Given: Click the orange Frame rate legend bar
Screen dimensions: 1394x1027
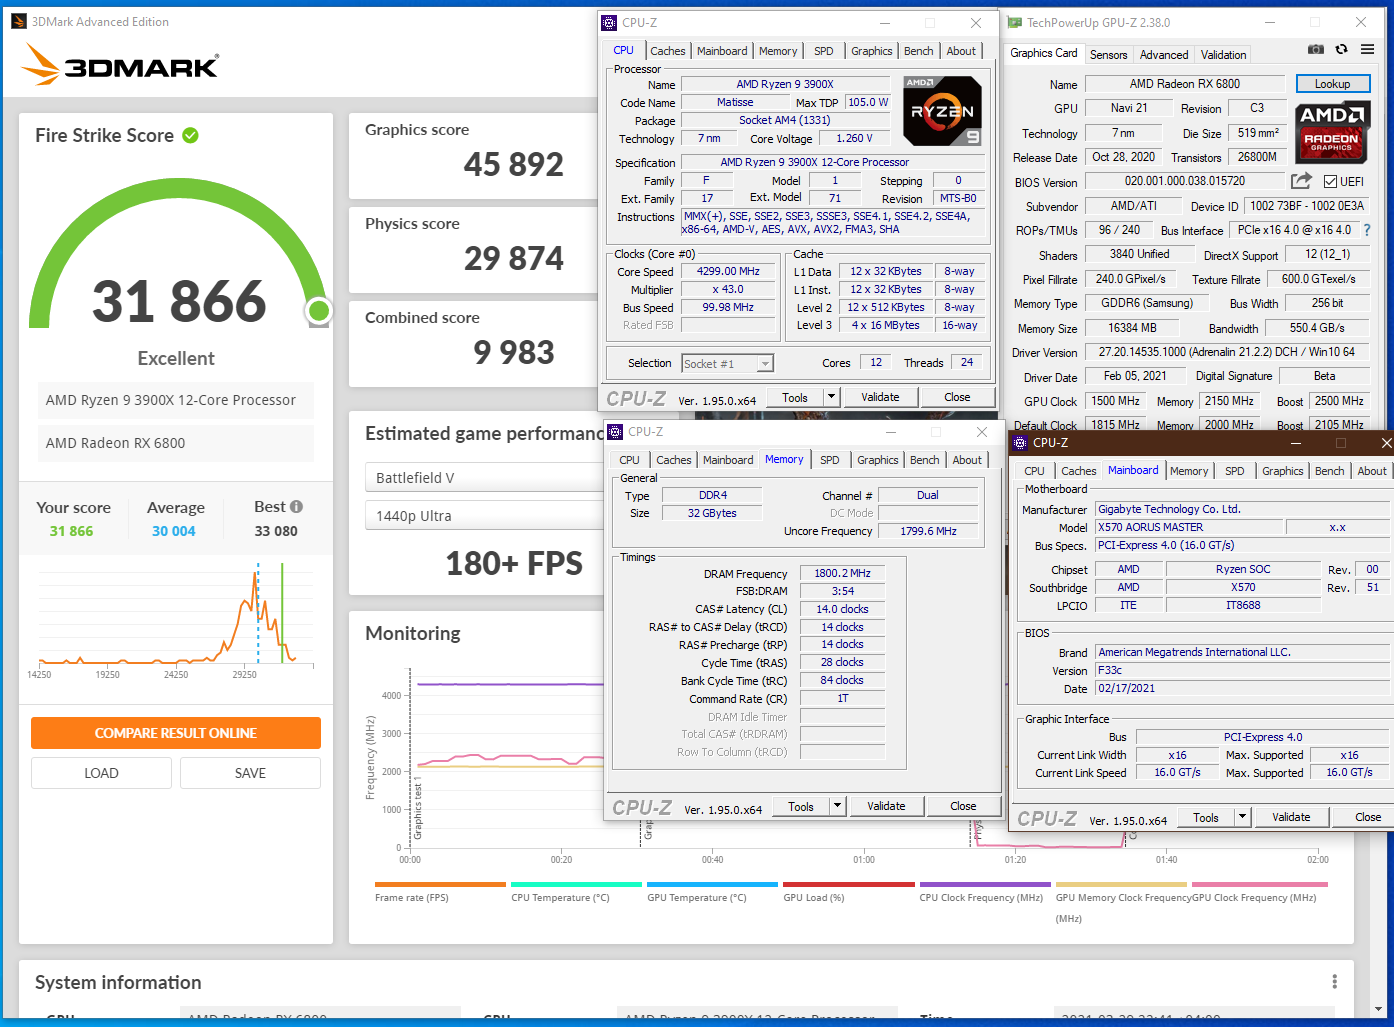Looking at the screenshot, I should click(x=440, y=884).
